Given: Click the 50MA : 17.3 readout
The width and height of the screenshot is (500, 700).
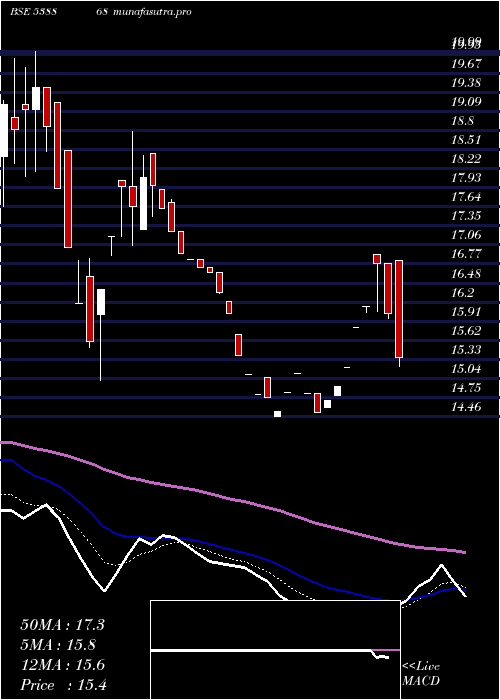Looking at the screenshot, I should [x=62, y=625].
